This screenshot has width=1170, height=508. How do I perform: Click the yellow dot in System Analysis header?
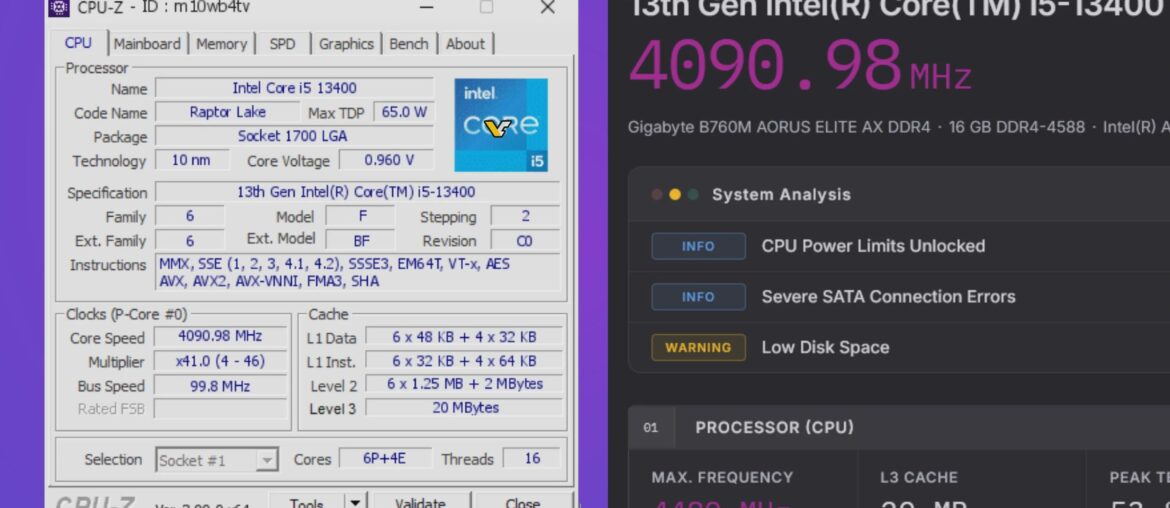point(675,195)
